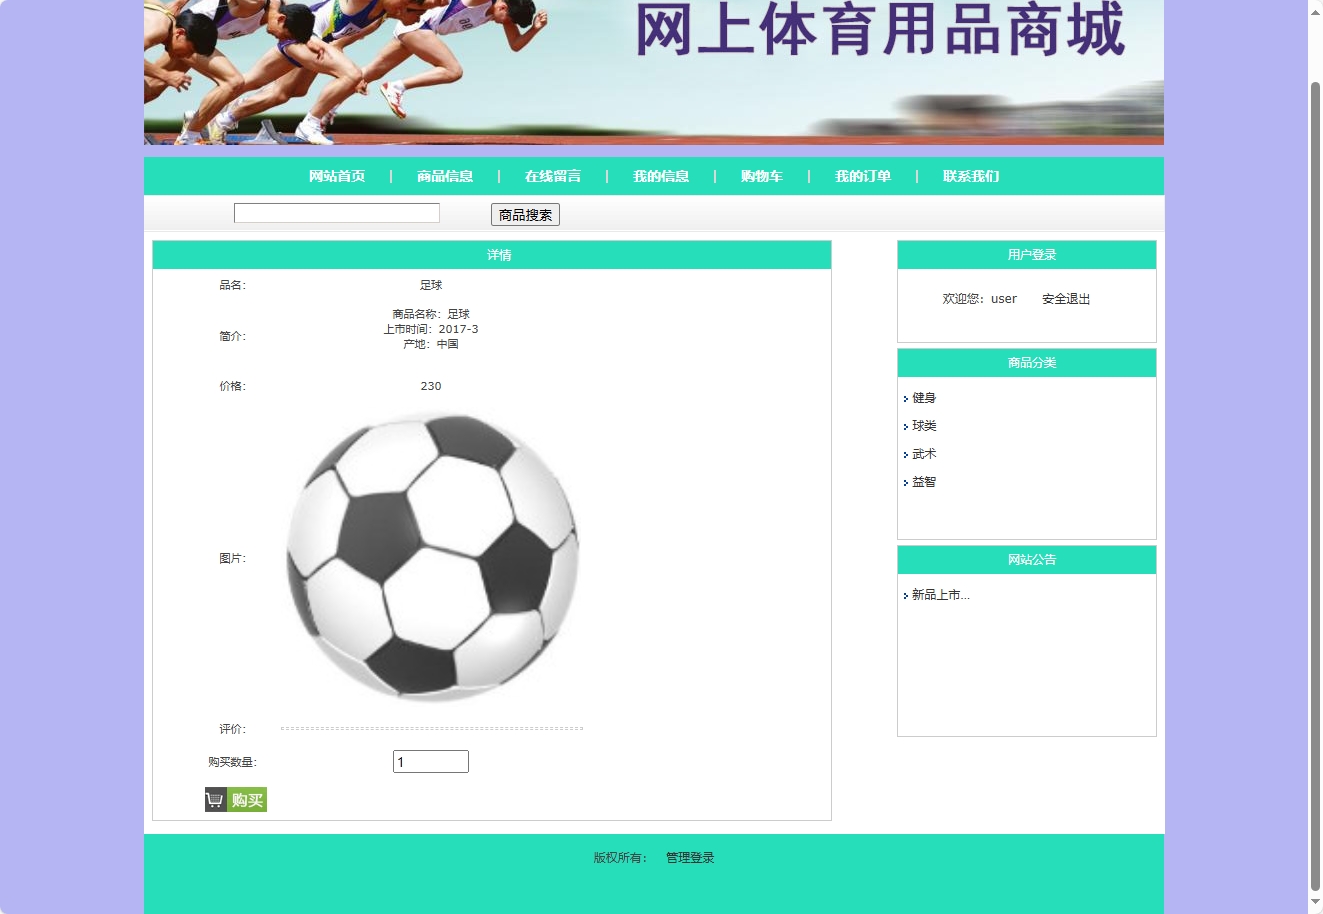Screen dimensions: 1323x914
Task: Select the 武术 martial arts category
Action: 923,453
